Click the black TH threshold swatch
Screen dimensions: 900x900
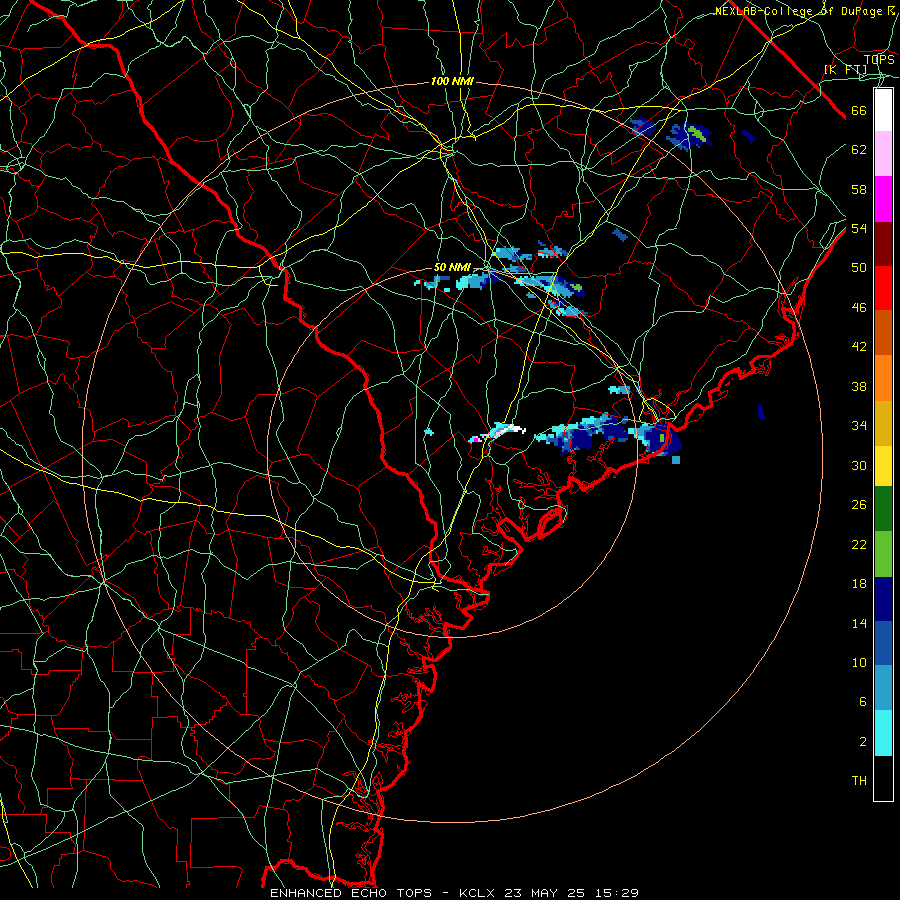point(883,778)
